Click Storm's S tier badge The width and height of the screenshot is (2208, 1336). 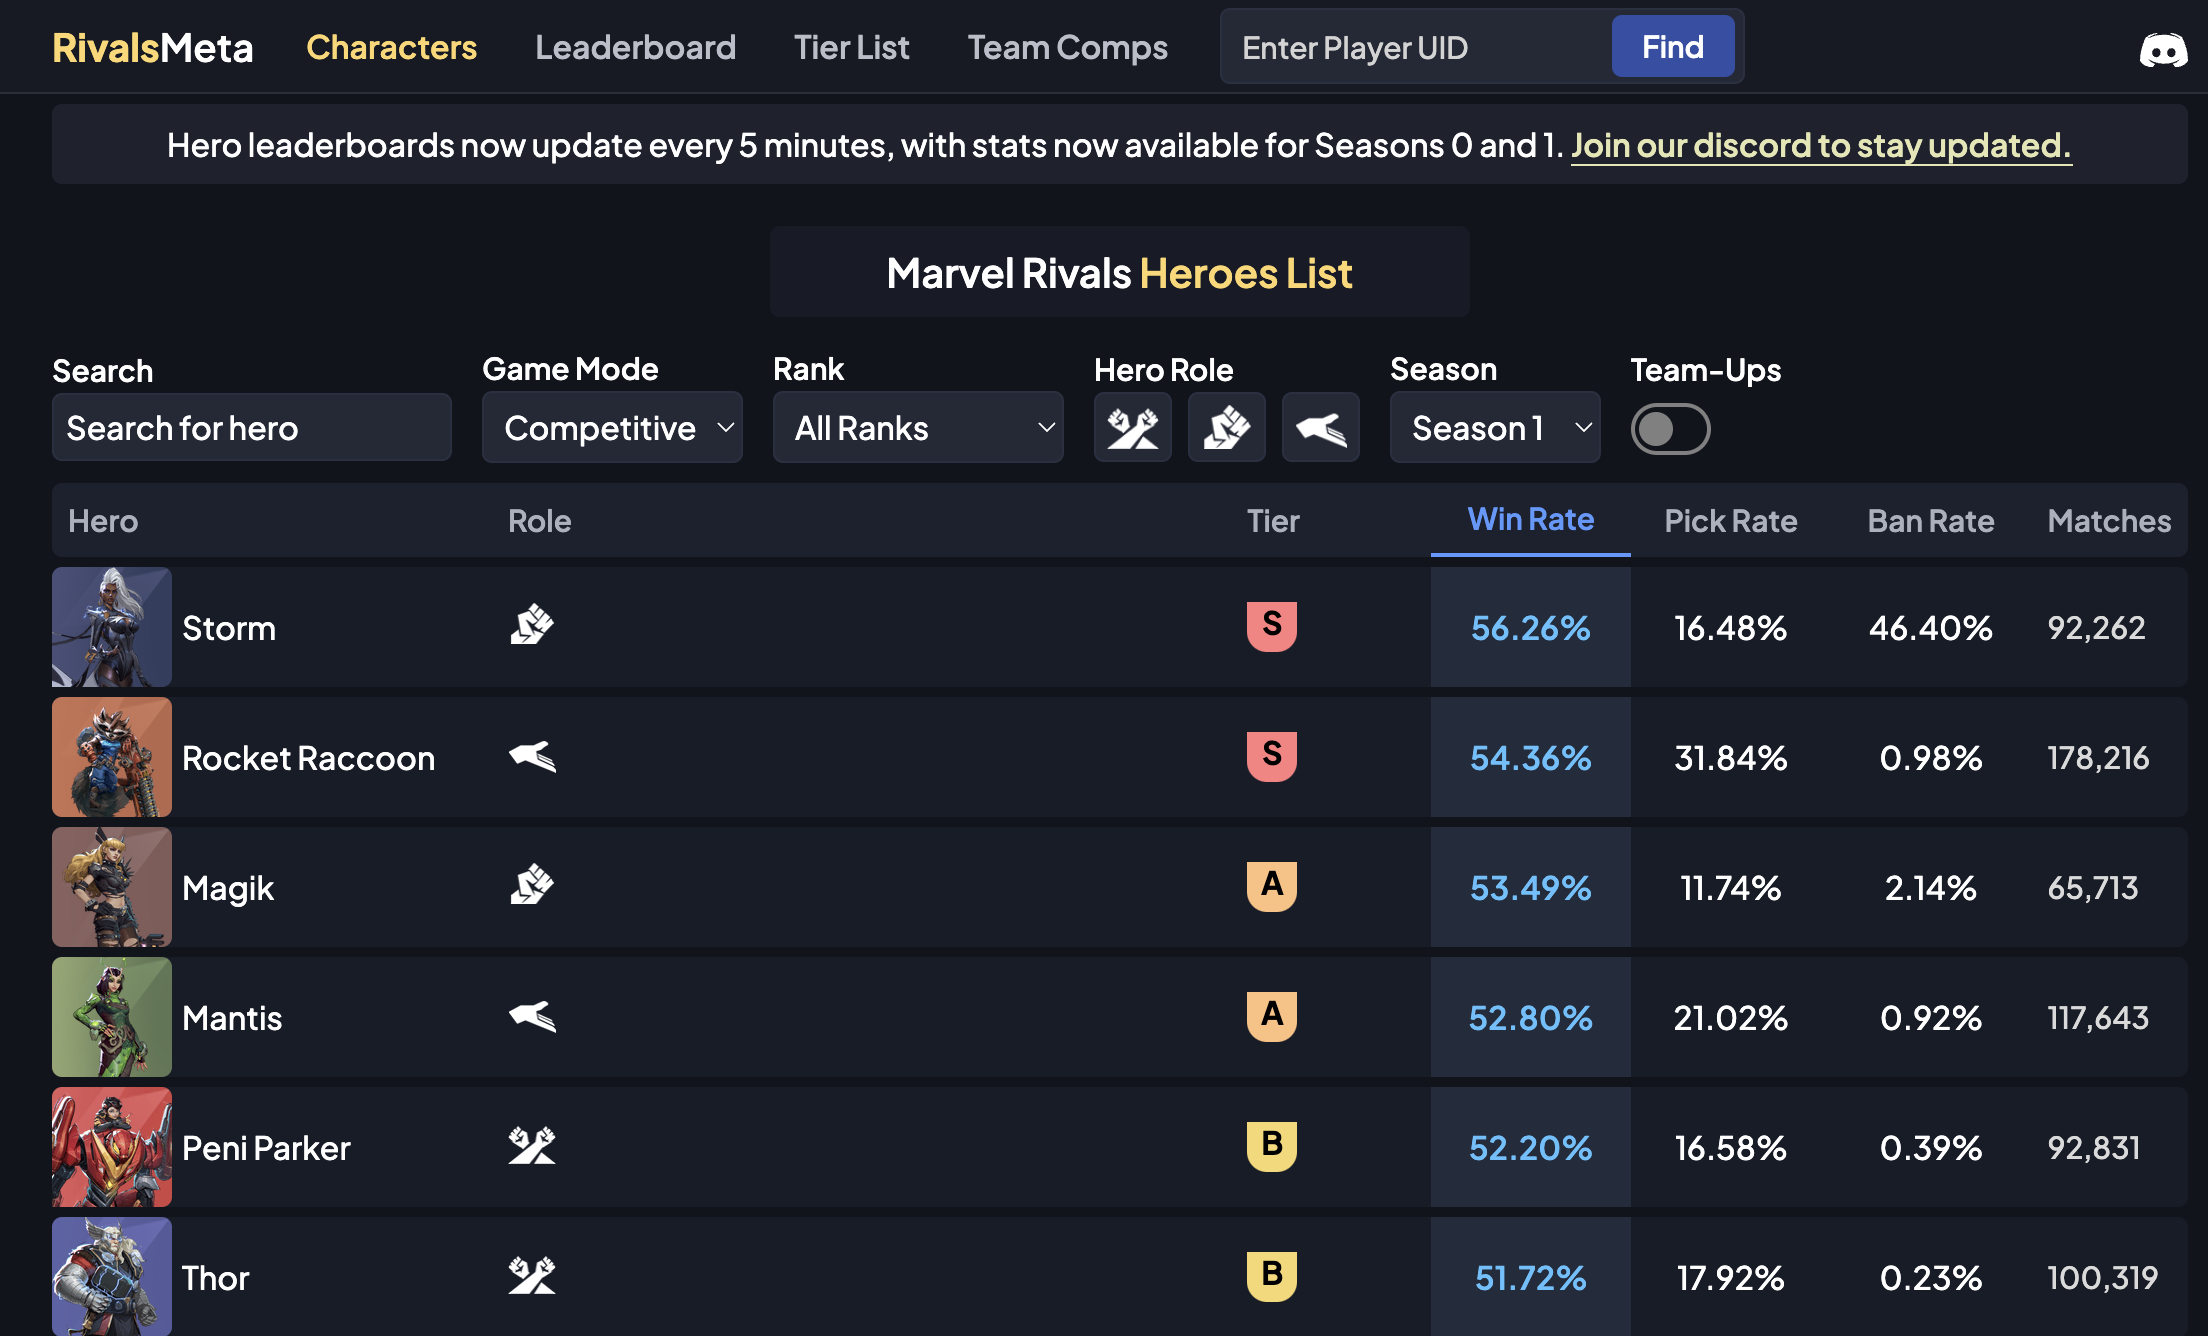(x=1272, y=627)
